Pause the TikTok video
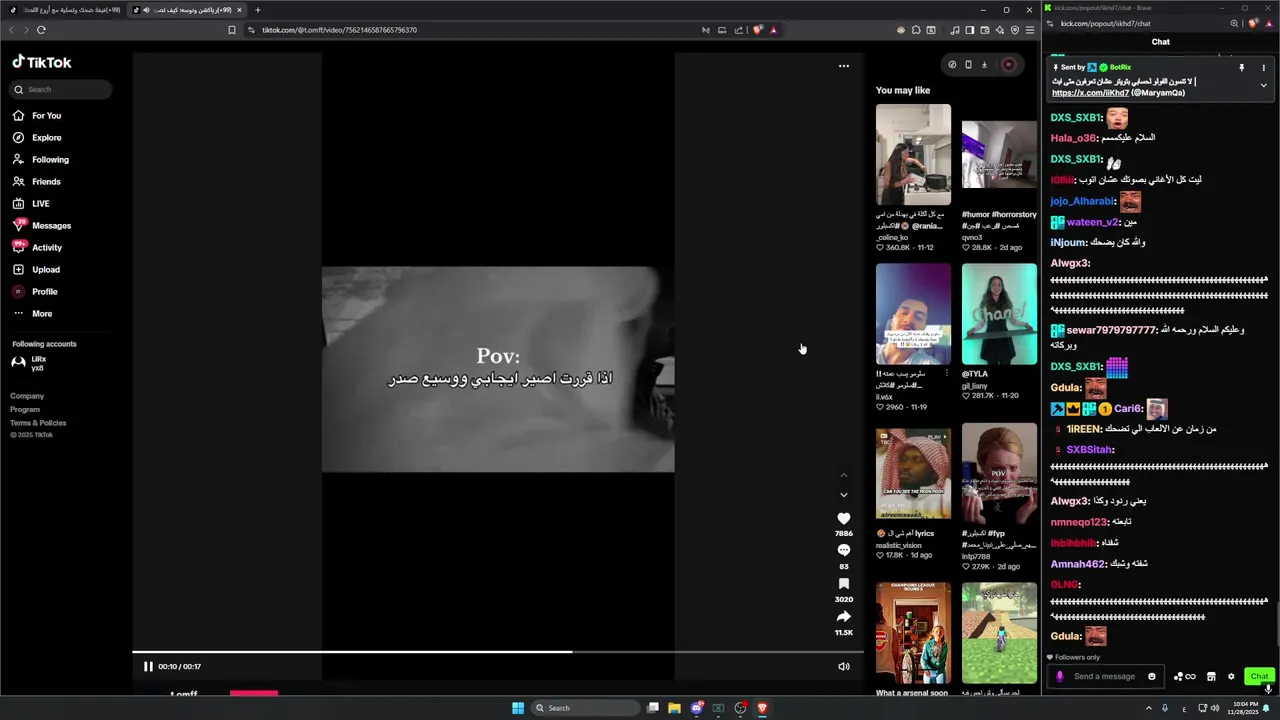1280x720 pixels. [148, 667]
